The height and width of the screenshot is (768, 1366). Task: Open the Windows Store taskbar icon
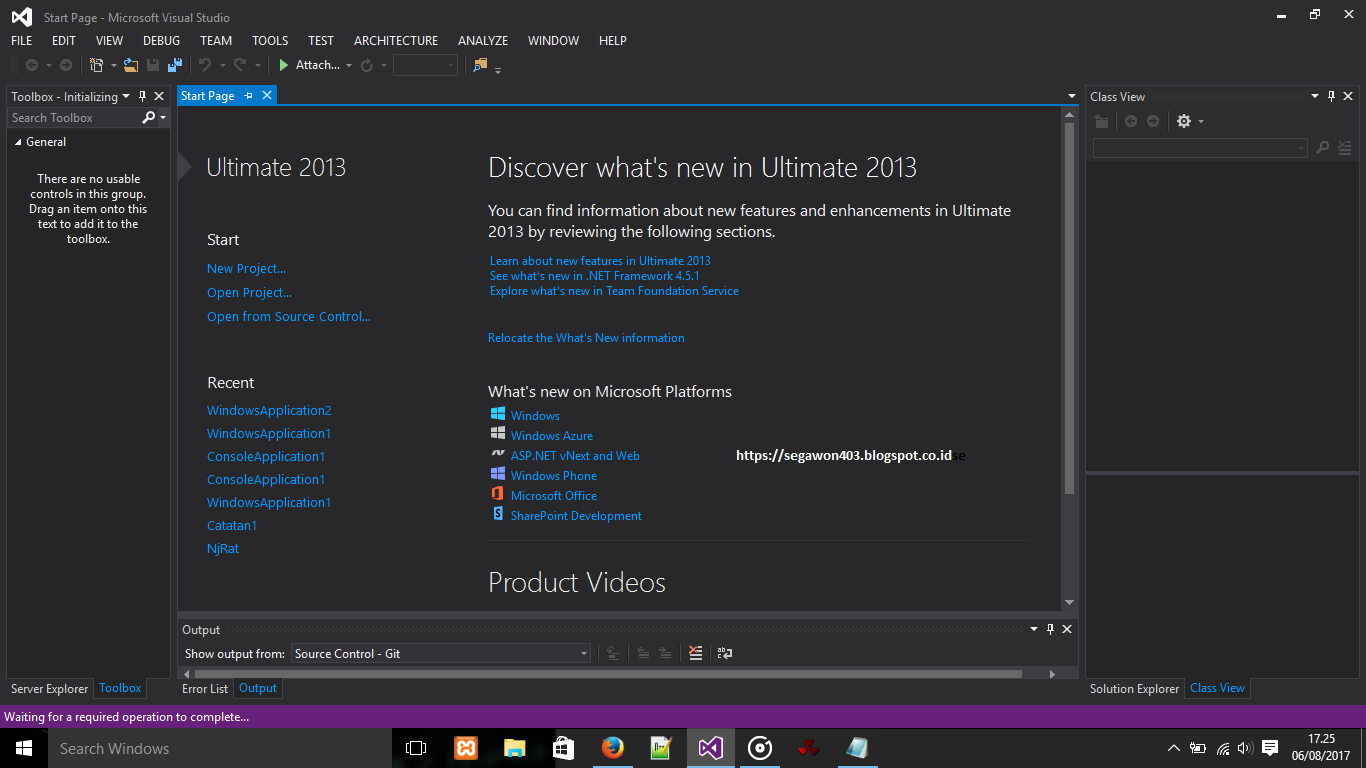(x=564, y=748)
